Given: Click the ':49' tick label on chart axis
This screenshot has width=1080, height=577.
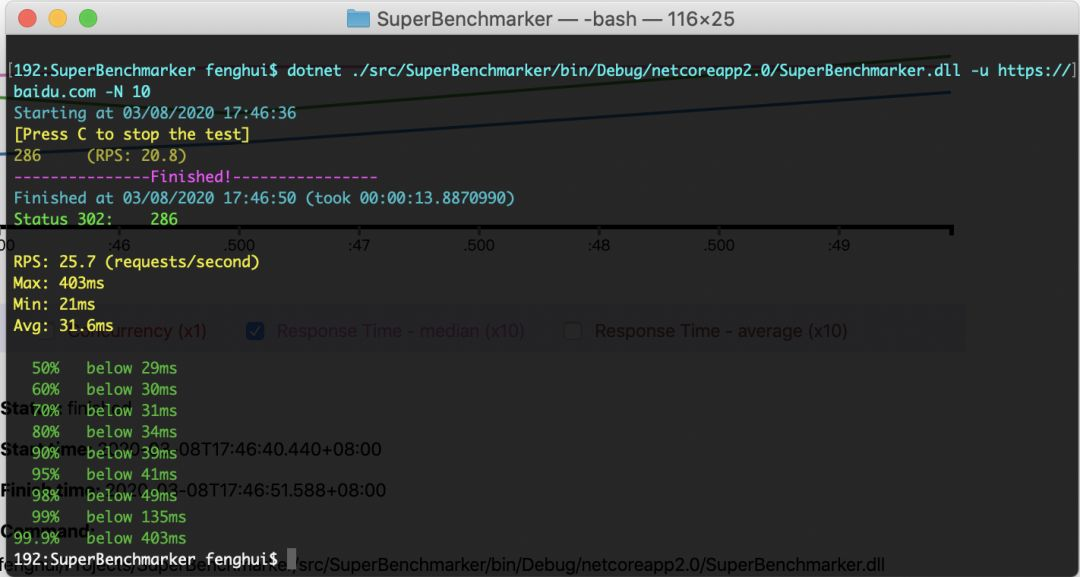Looking at the screenshot, I should click(x=838, y=245).
